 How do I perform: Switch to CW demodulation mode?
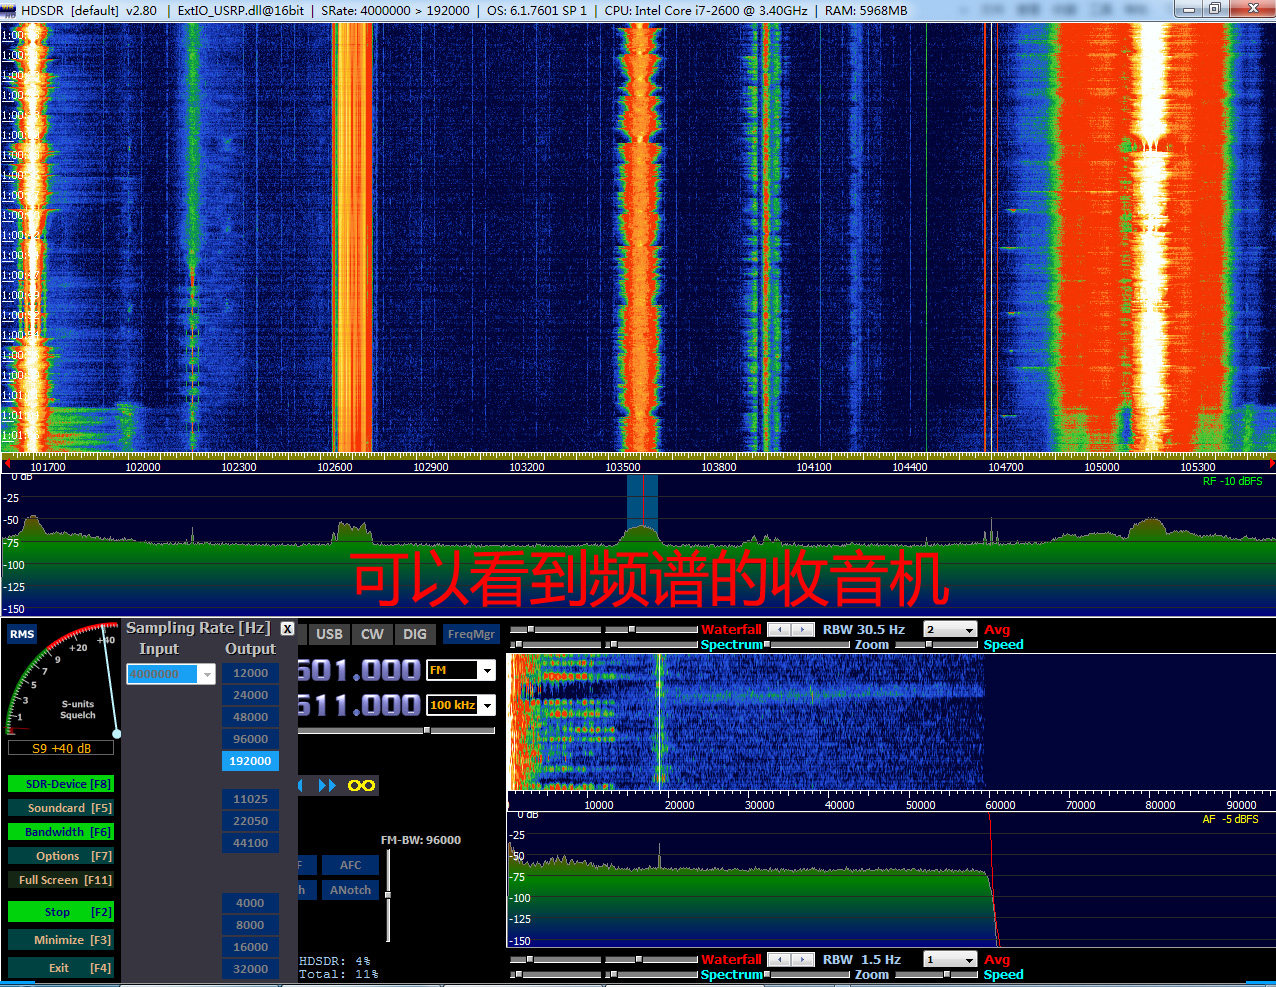372,634
